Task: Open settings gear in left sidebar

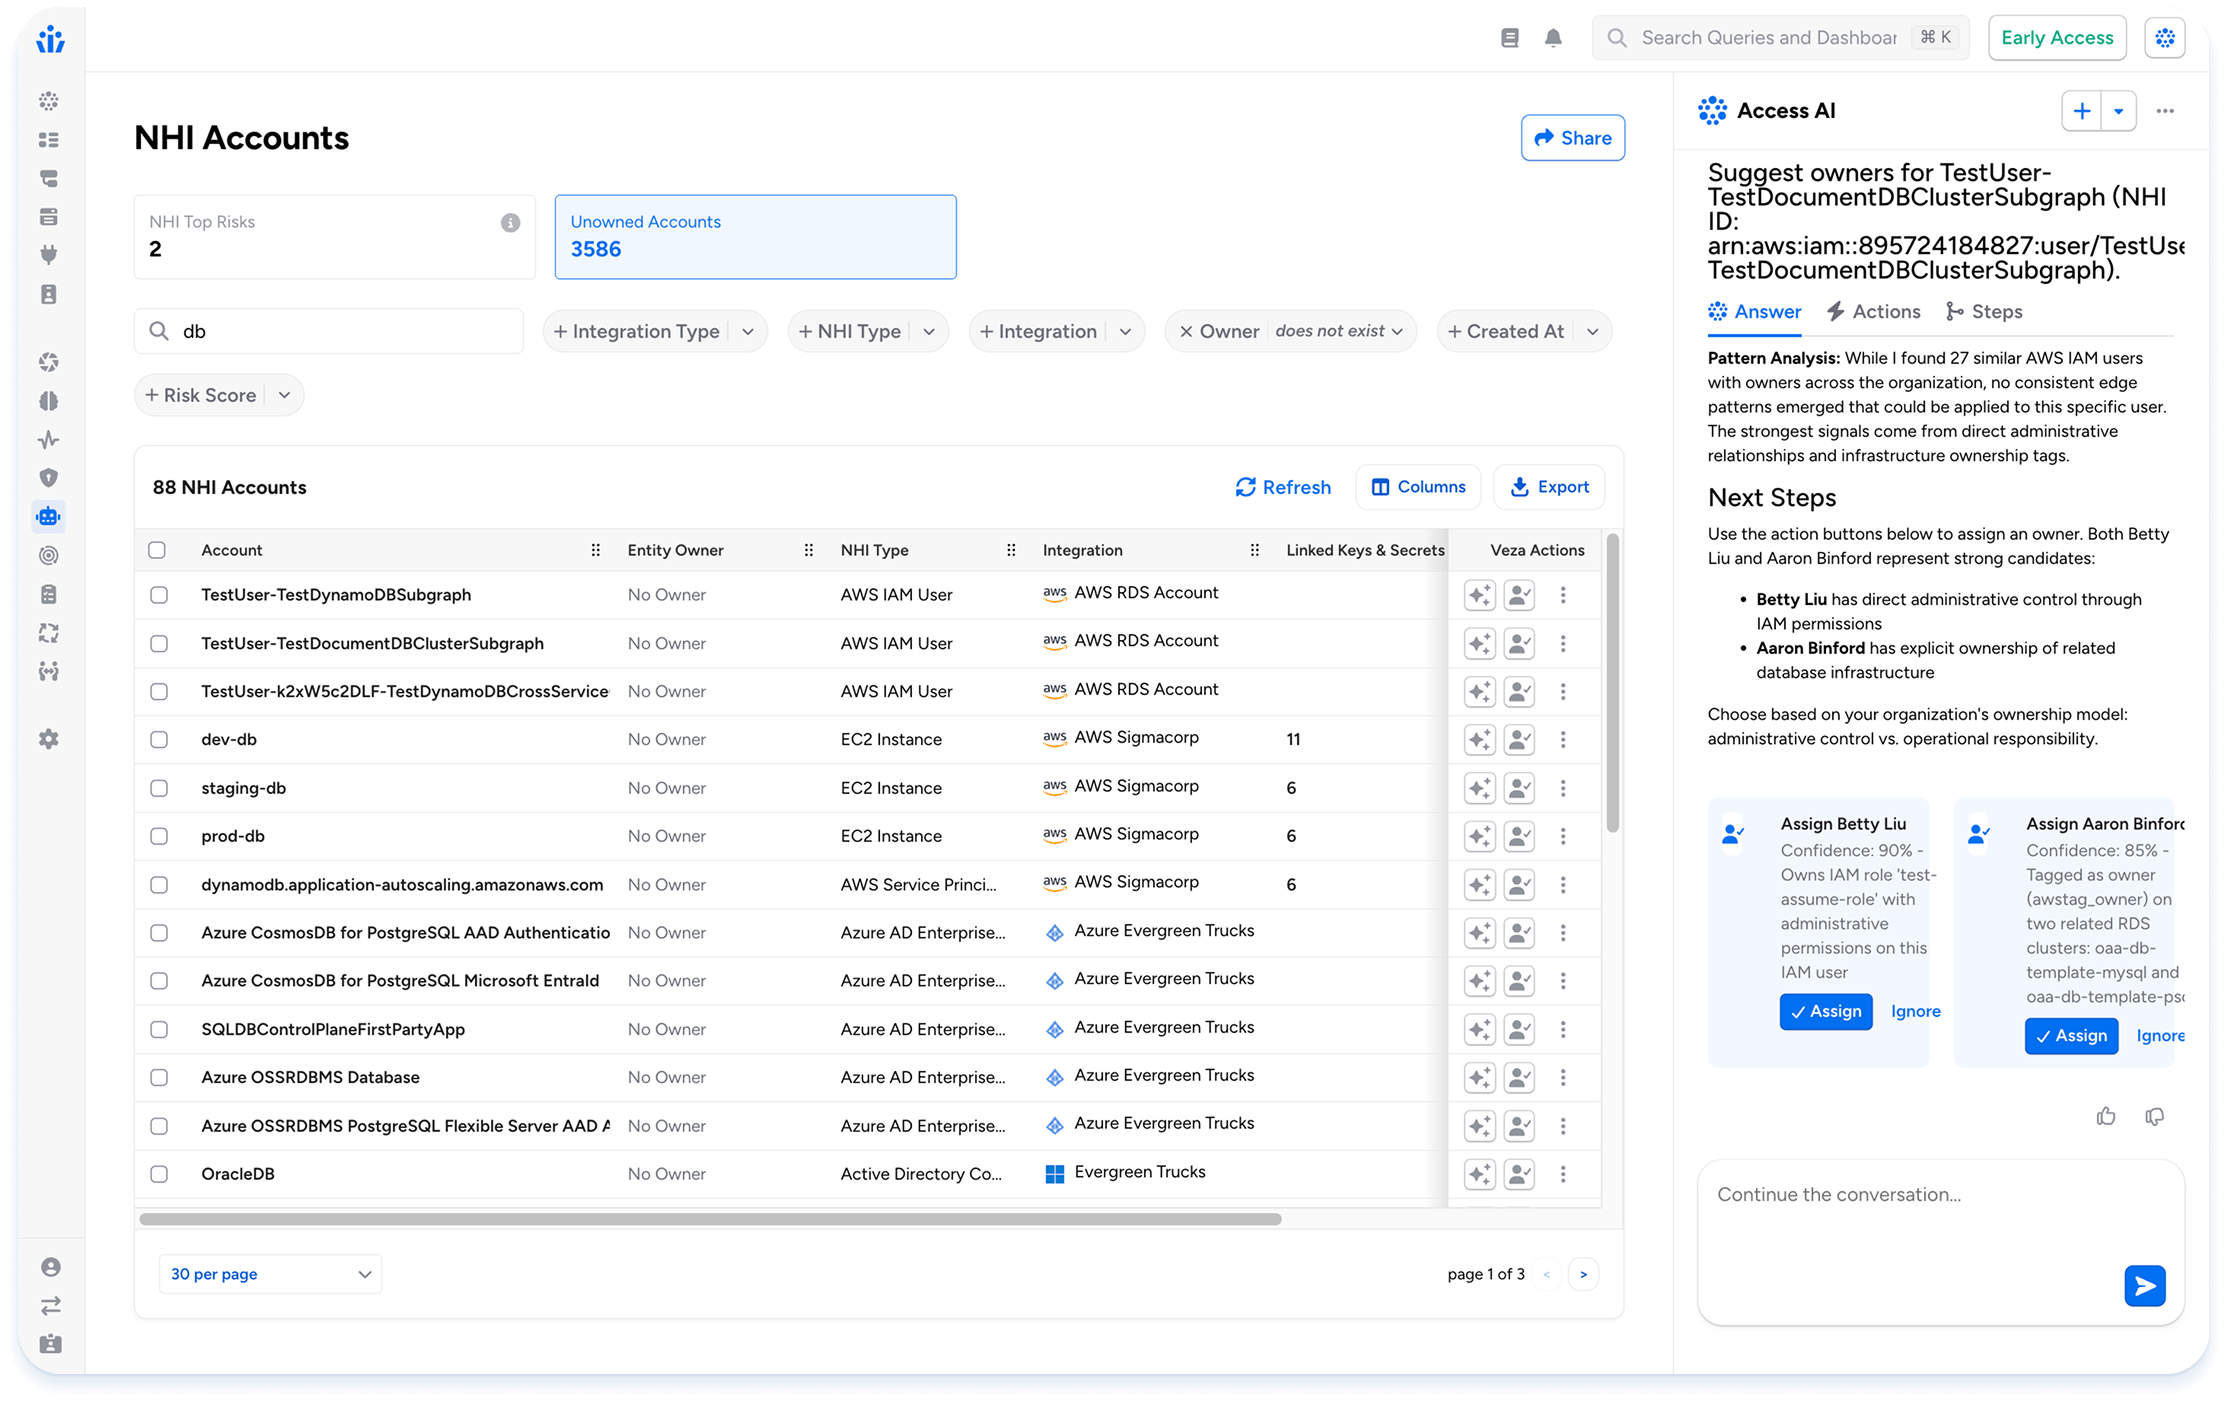Action: click(x=48, y=739)
